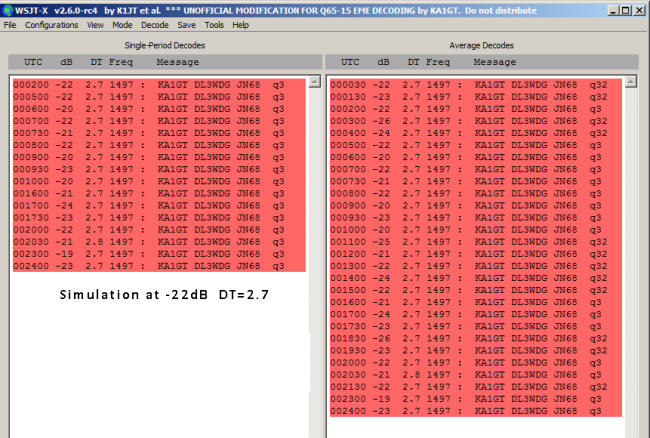The height and width of the screenshot is (438, 650).
Task: Select Single-Period Decodes row 002000
Action: pyautogui.click(x=159, y=230)
